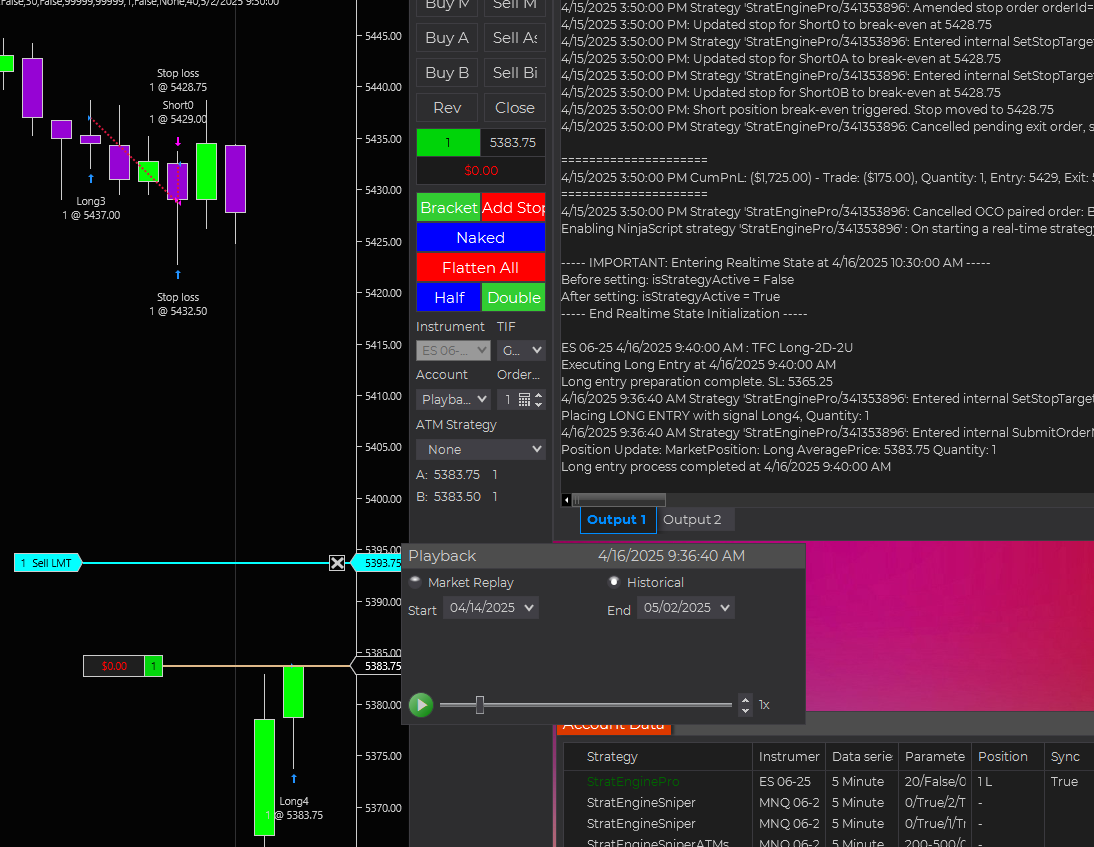
Task: Select the Market Replay radio button
Action: point(415,582)
